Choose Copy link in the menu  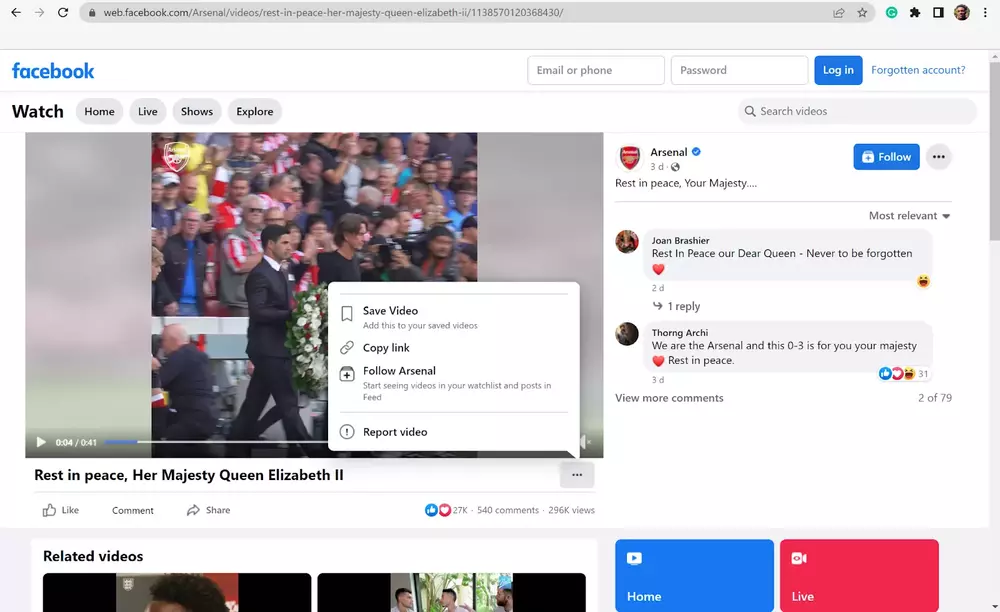pyautogui.click(x=453, y=347)
